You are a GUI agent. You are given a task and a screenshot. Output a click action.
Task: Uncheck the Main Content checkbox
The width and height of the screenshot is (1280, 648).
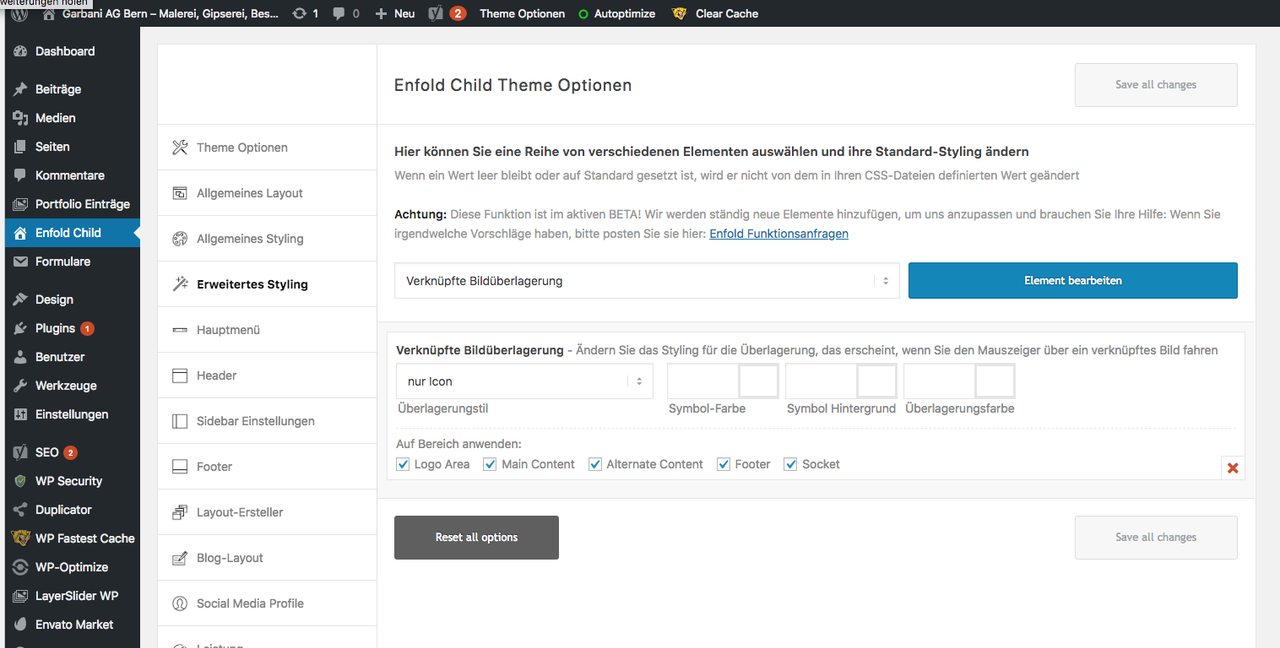pyautogui.click(x=490, y=464)
